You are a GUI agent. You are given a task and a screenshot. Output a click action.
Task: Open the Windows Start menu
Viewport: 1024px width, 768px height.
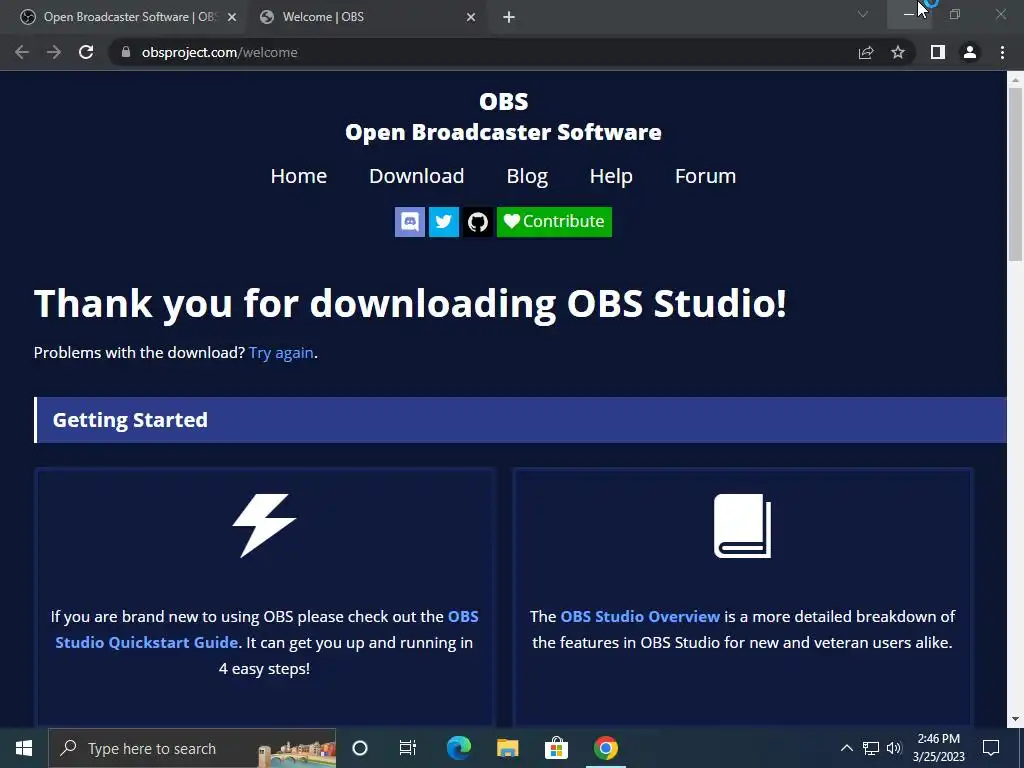(24, 748)
